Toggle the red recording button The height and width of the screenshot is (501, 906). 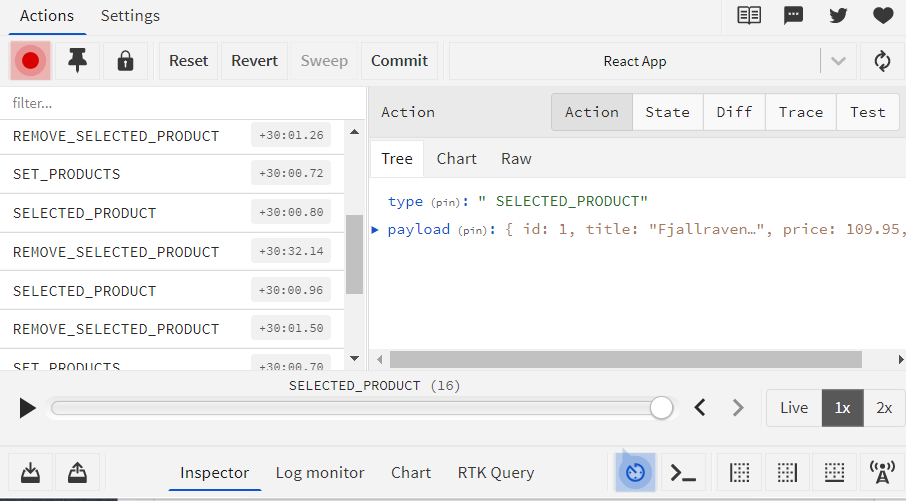click(x=31, y=61)
